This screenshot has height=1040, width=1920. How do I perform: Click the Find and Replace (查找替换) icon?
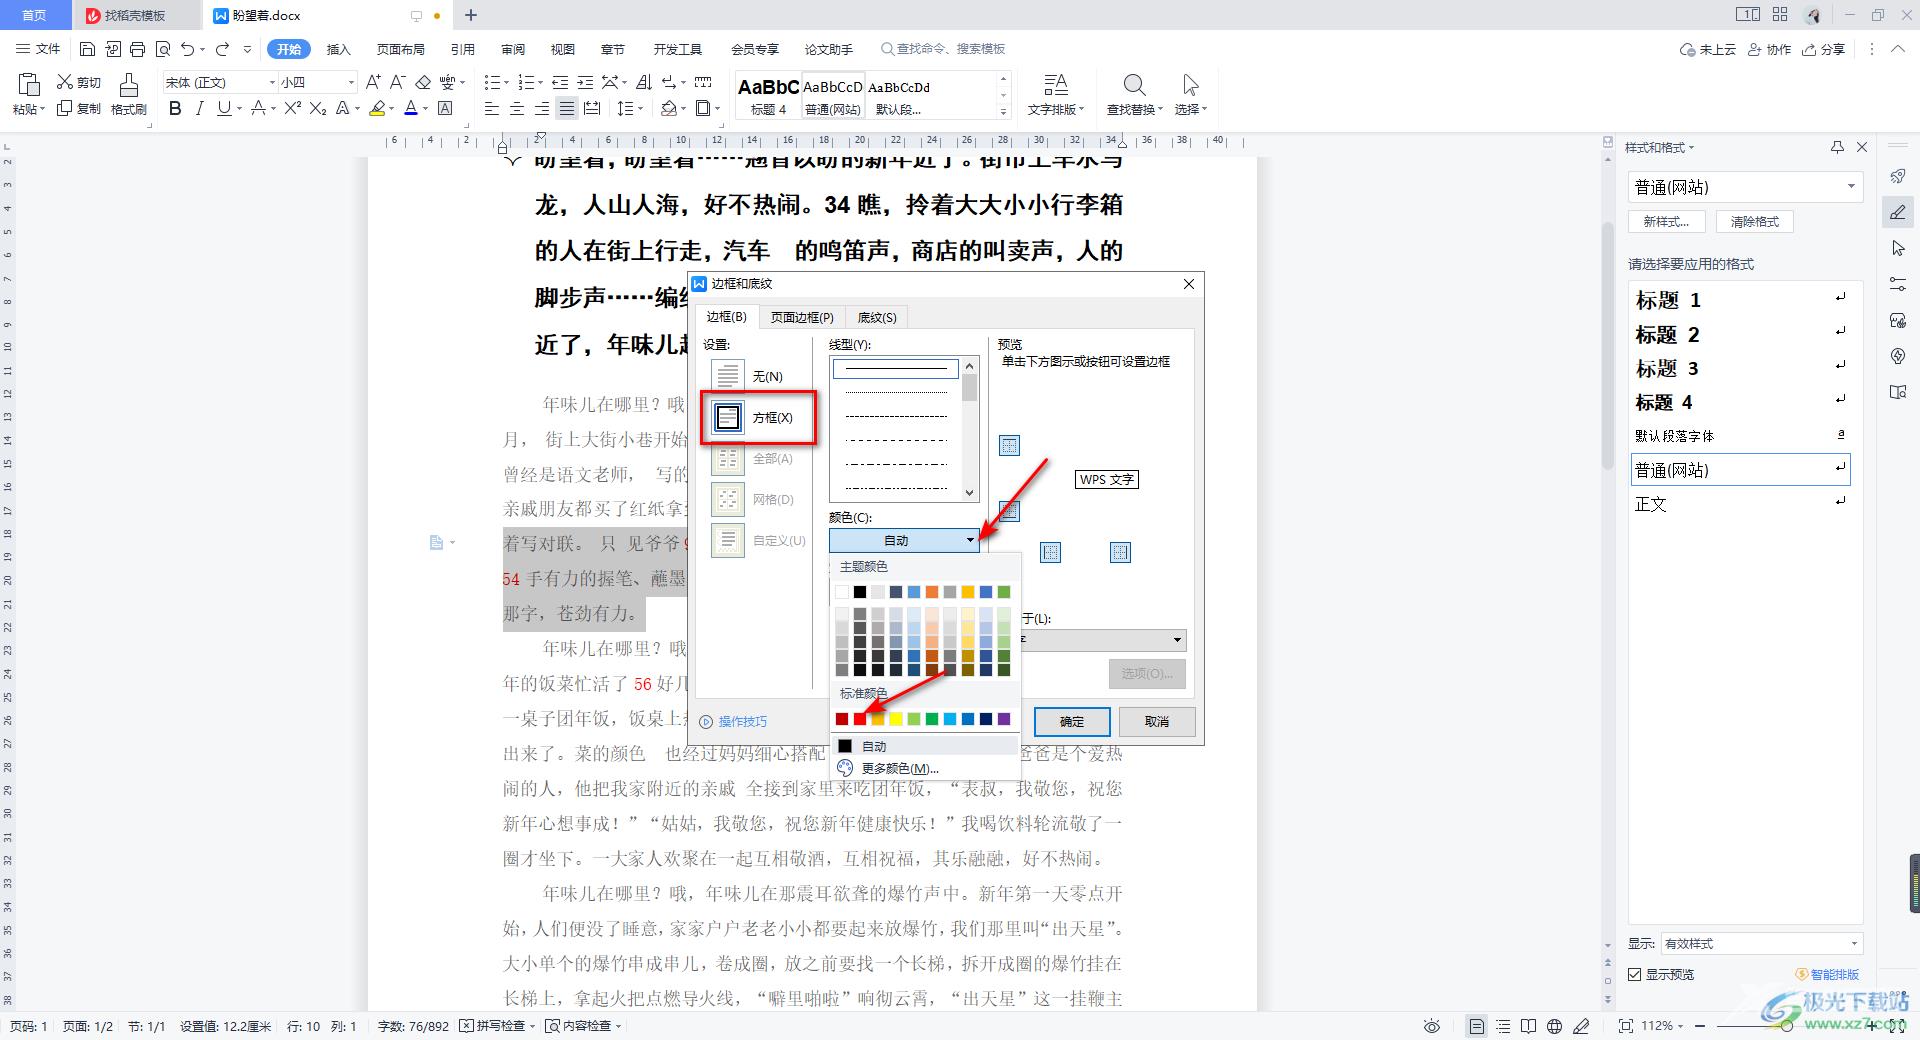pos(1134,84)
